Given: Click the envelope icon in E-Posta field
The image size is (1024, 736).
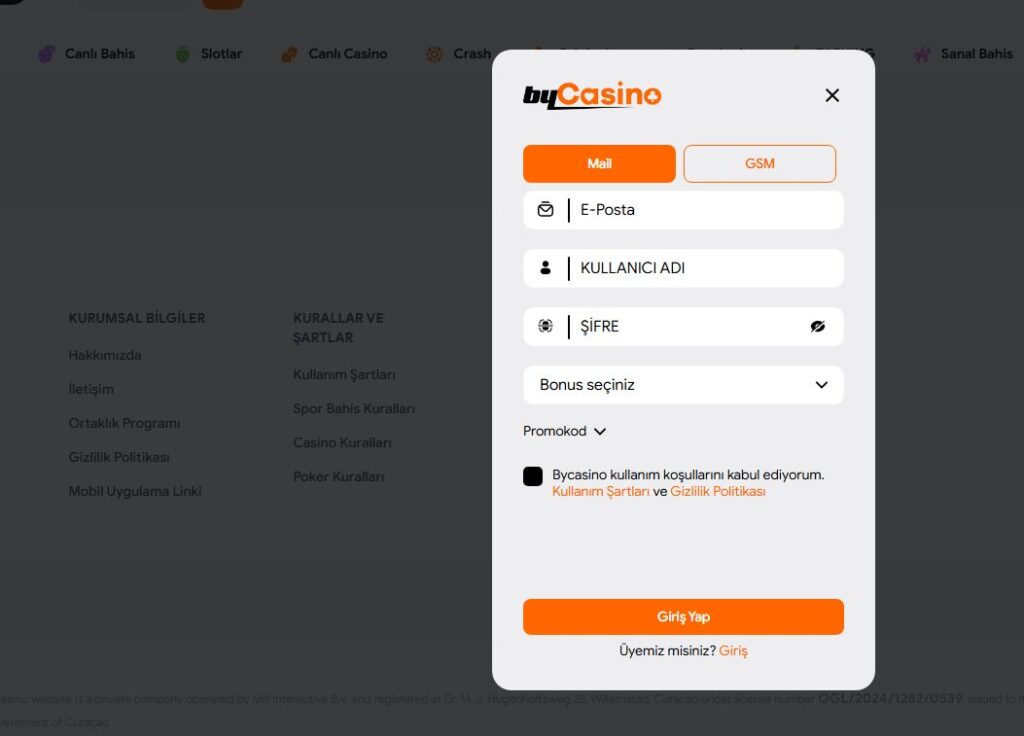Looking at the screenshot, I should (545, 210).
